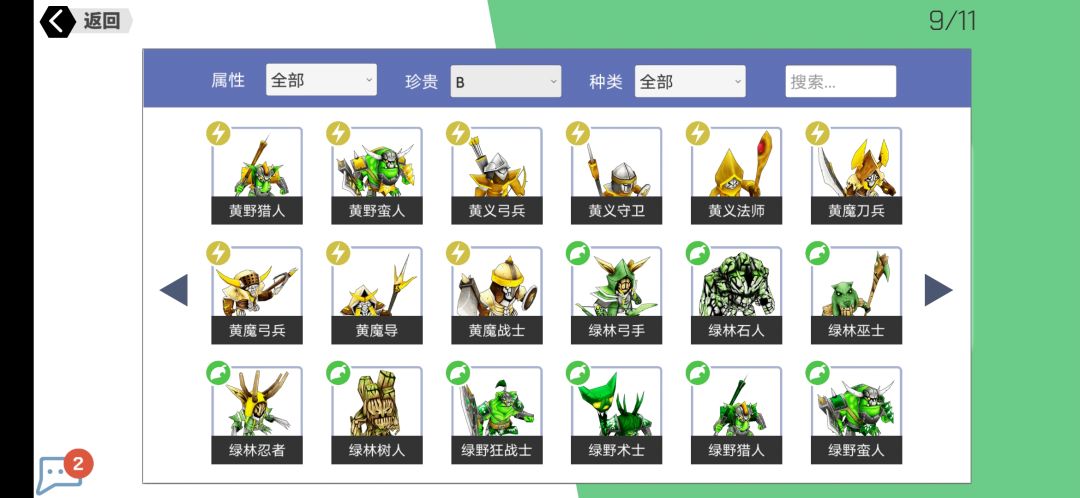Tap the leaf icon on 绿林巫士
Viewport: 1080px width, 498px height.
(x=818, y=253)
